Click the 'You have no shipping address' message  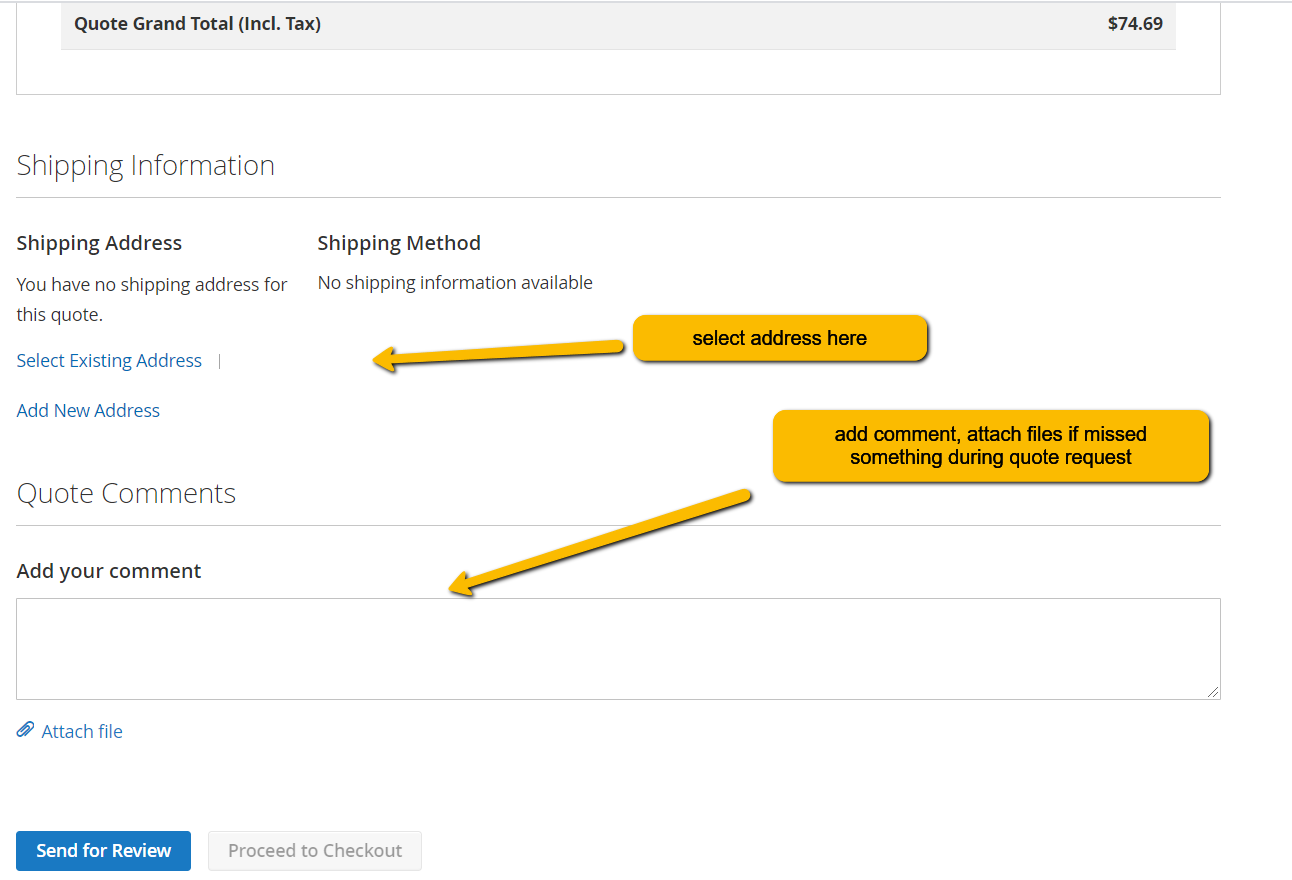[x=152, y=299]
